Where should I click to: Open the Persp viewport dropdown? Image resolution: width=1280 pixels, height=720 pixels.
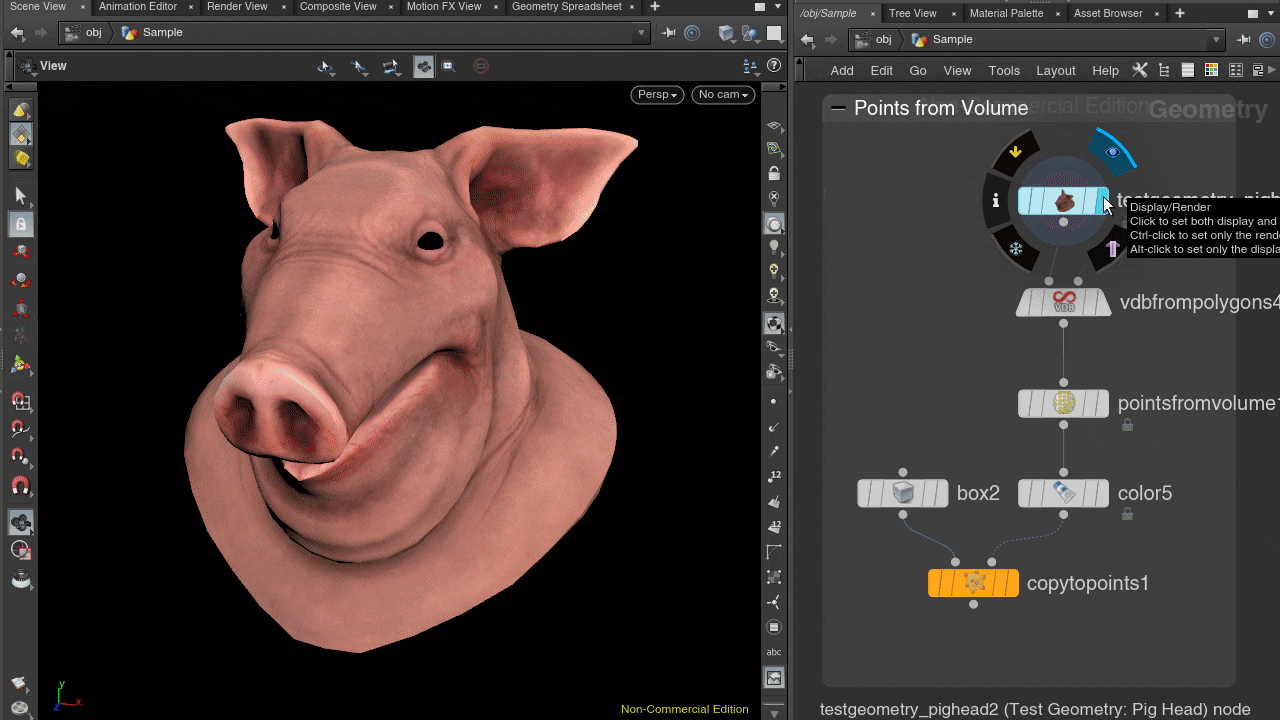(658, 94)
